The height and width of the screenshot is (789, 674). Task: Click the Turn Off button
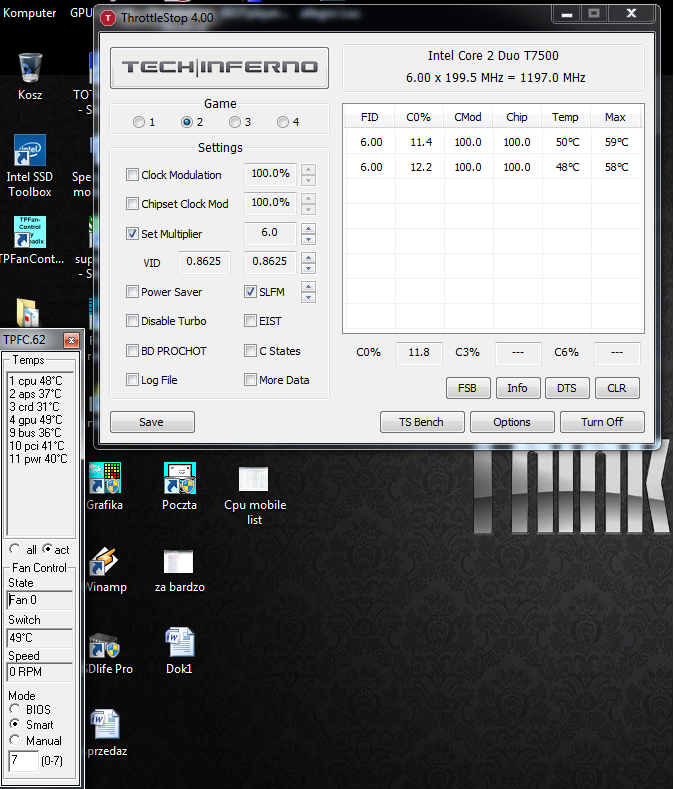tap(602, 422)
